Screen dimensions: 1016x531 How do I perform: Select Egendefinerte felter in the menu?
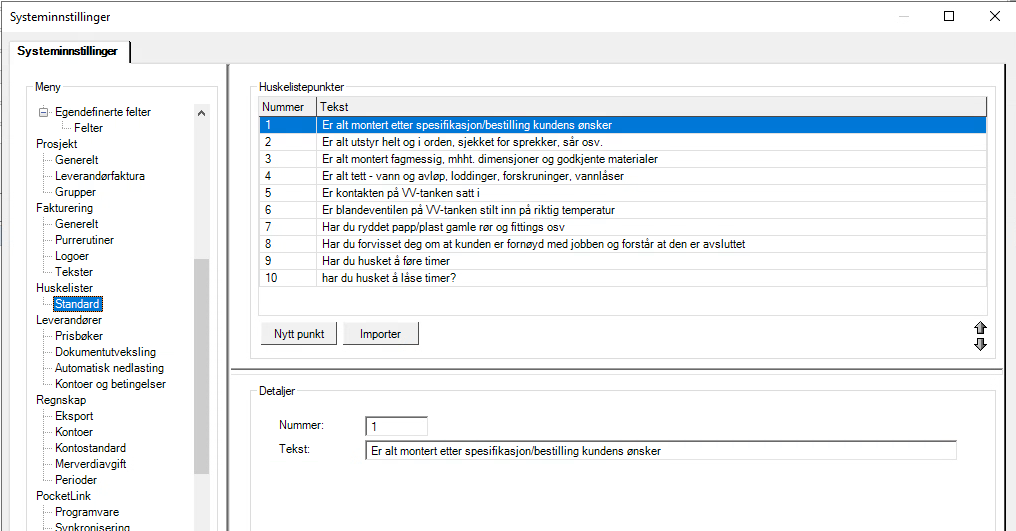[102, 112]
